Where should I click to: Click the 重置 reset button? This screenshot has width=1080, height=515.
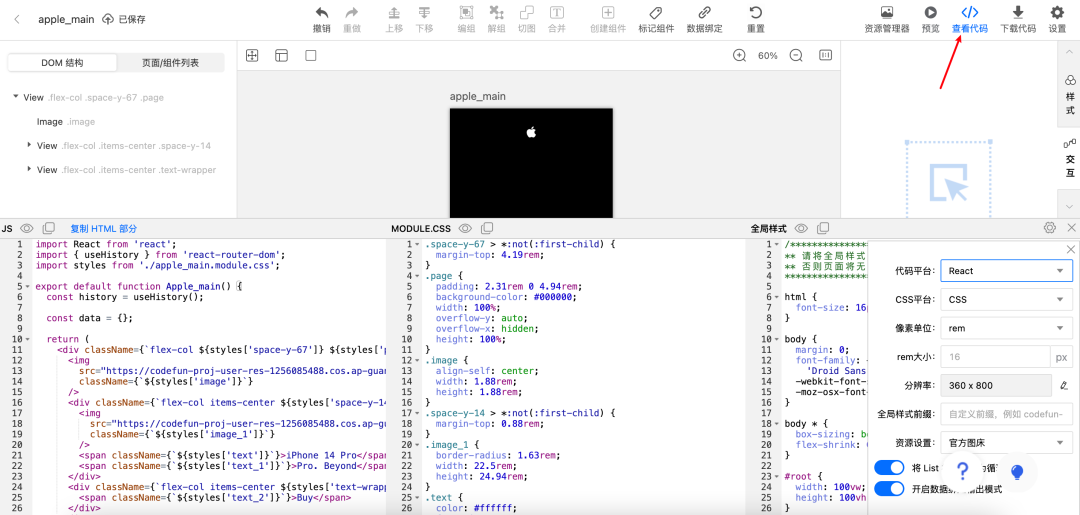click(x=756, y=20)
